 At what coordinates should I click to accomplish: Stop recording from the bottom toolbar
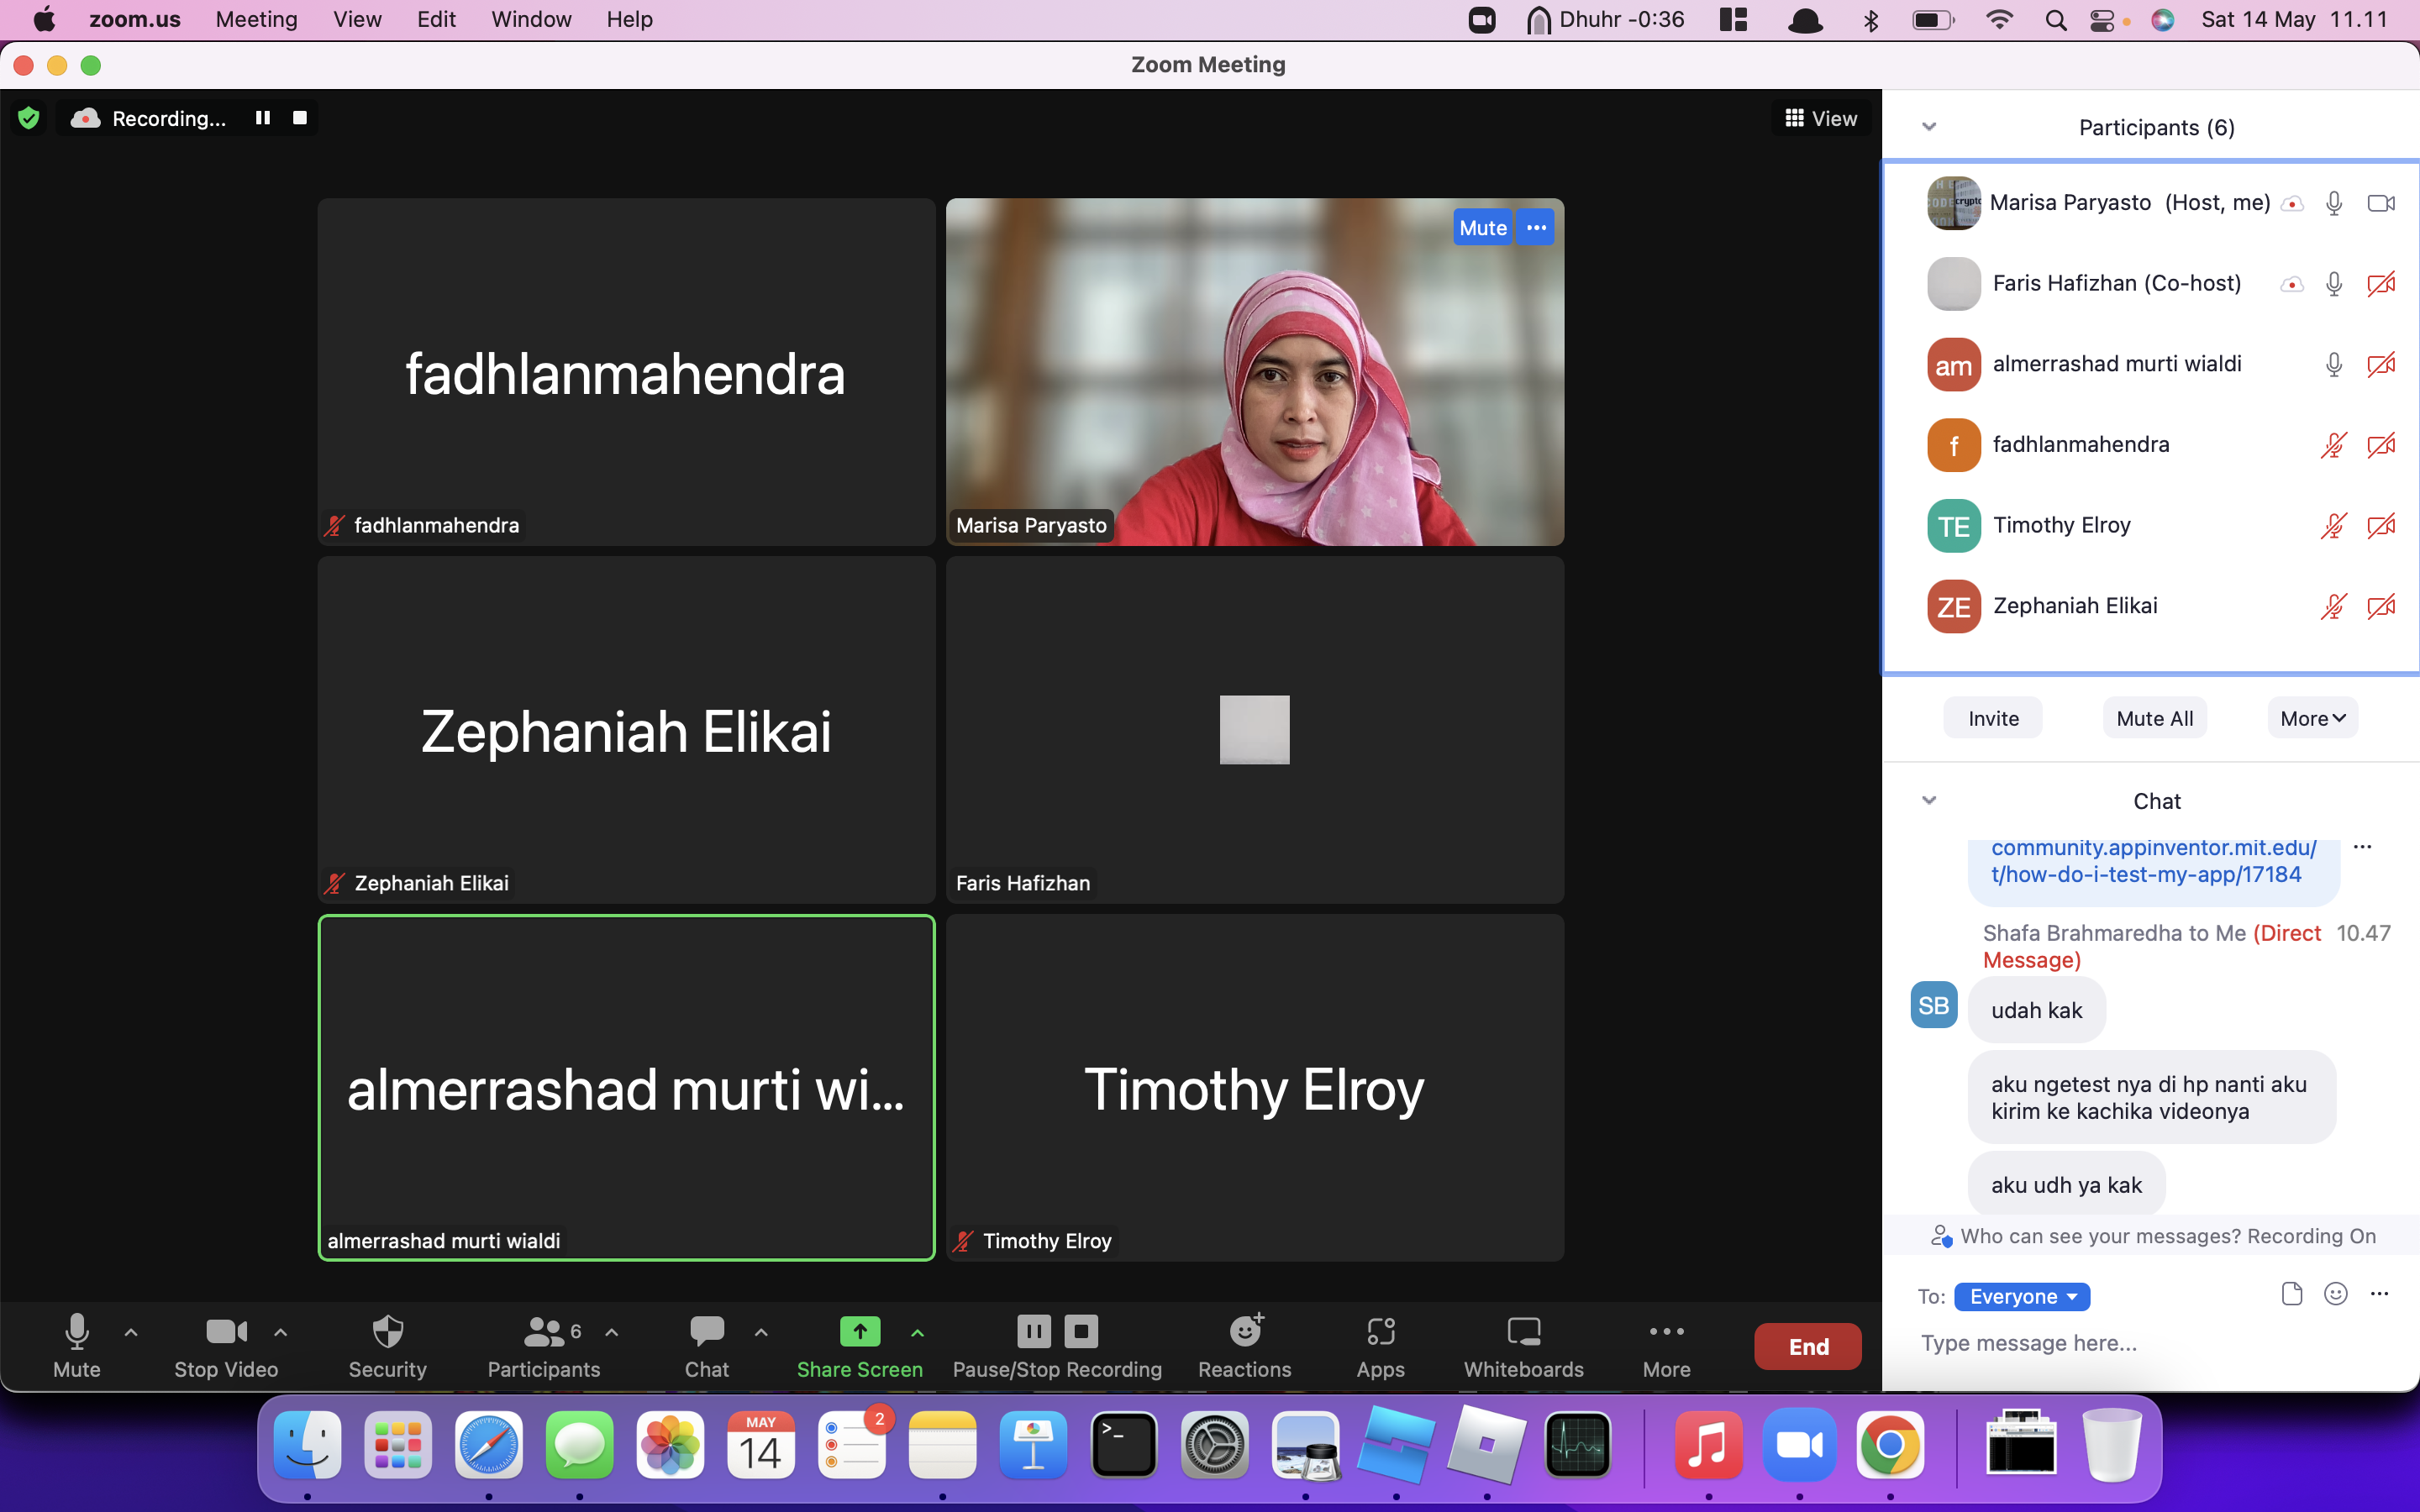tap(1081, 1331)
